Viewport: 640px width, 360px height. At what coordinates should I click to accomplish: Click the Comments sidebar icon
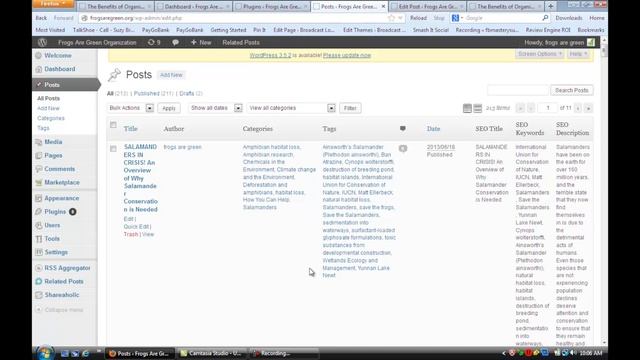pos(39,169)
